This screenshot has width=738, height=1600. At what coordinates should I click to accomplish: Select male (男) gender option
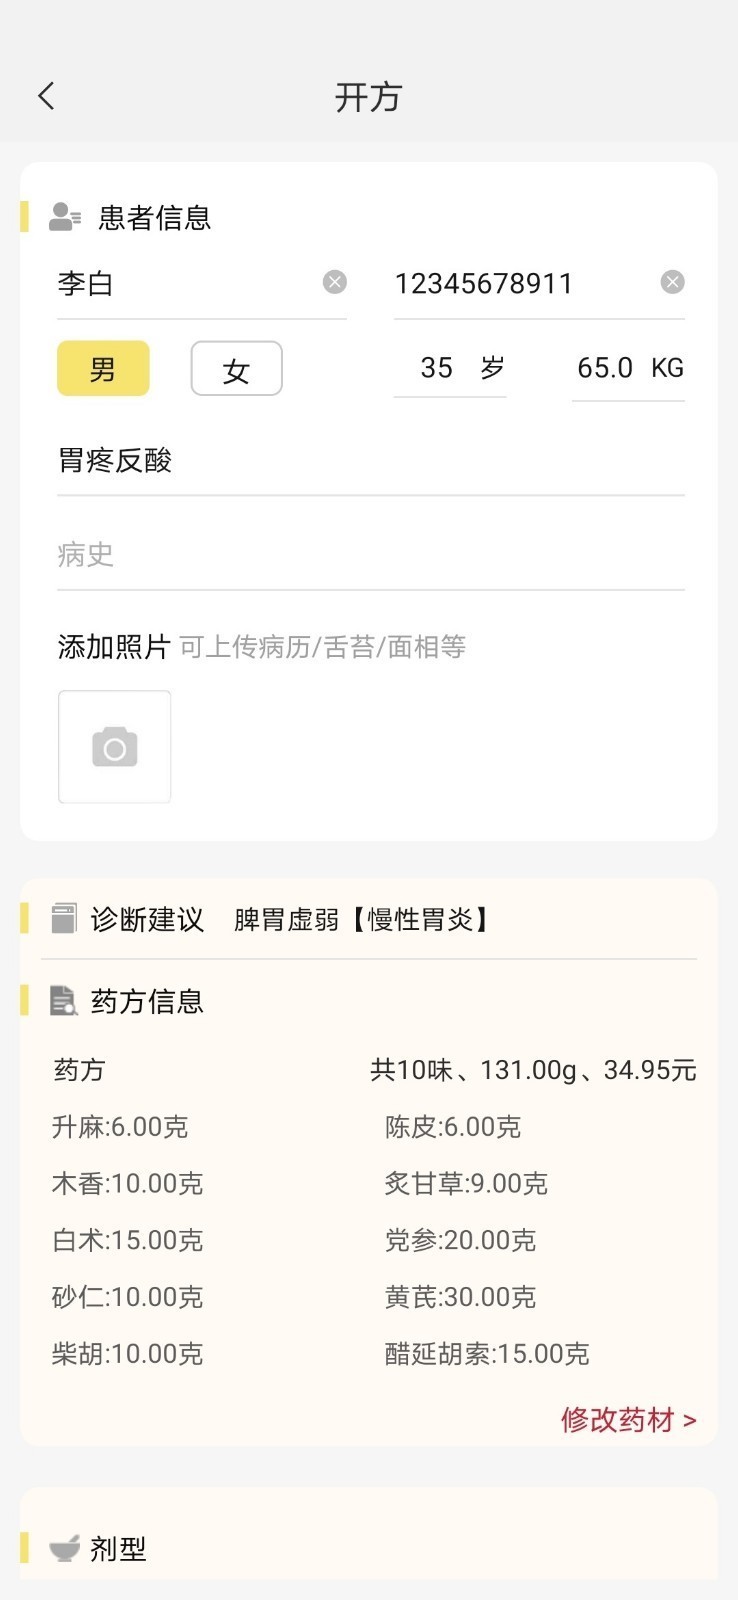(103, 369)
